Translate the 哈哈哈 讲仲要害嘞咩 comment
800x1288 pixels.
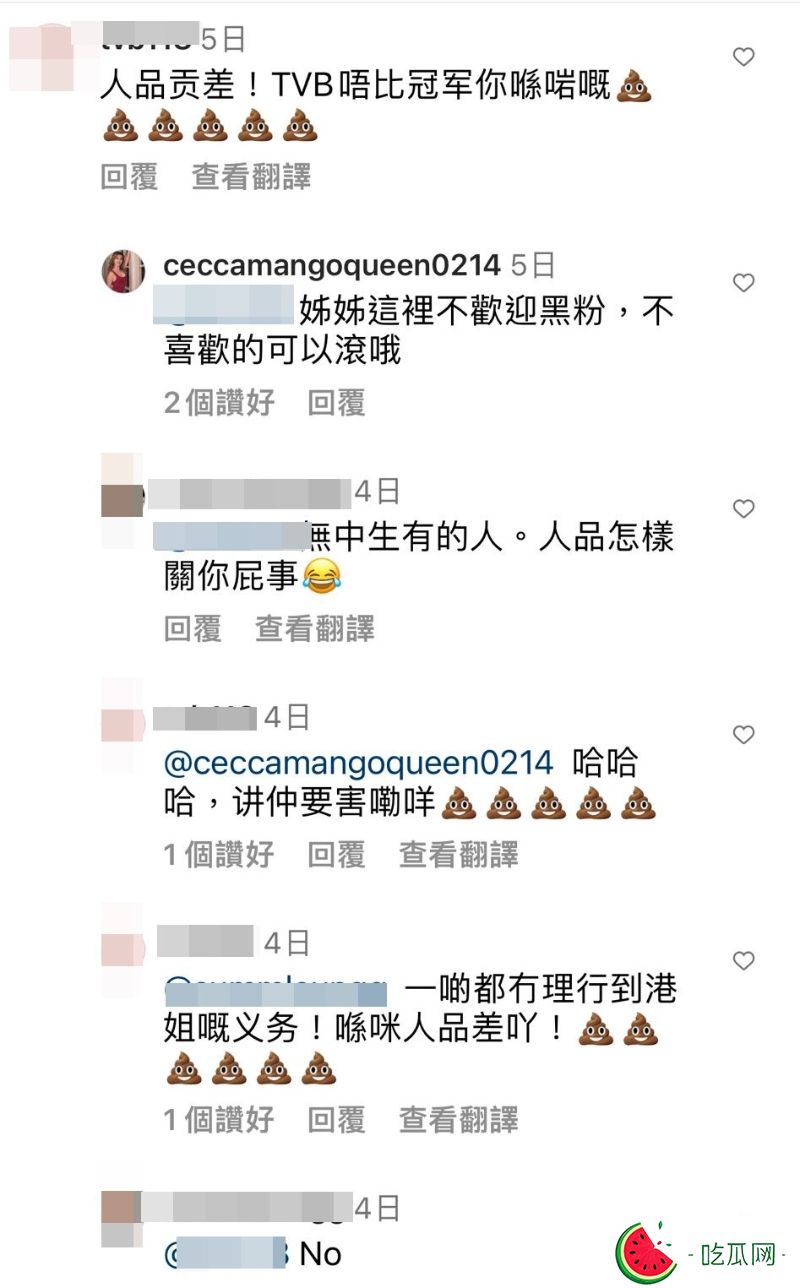click(459, 855)
